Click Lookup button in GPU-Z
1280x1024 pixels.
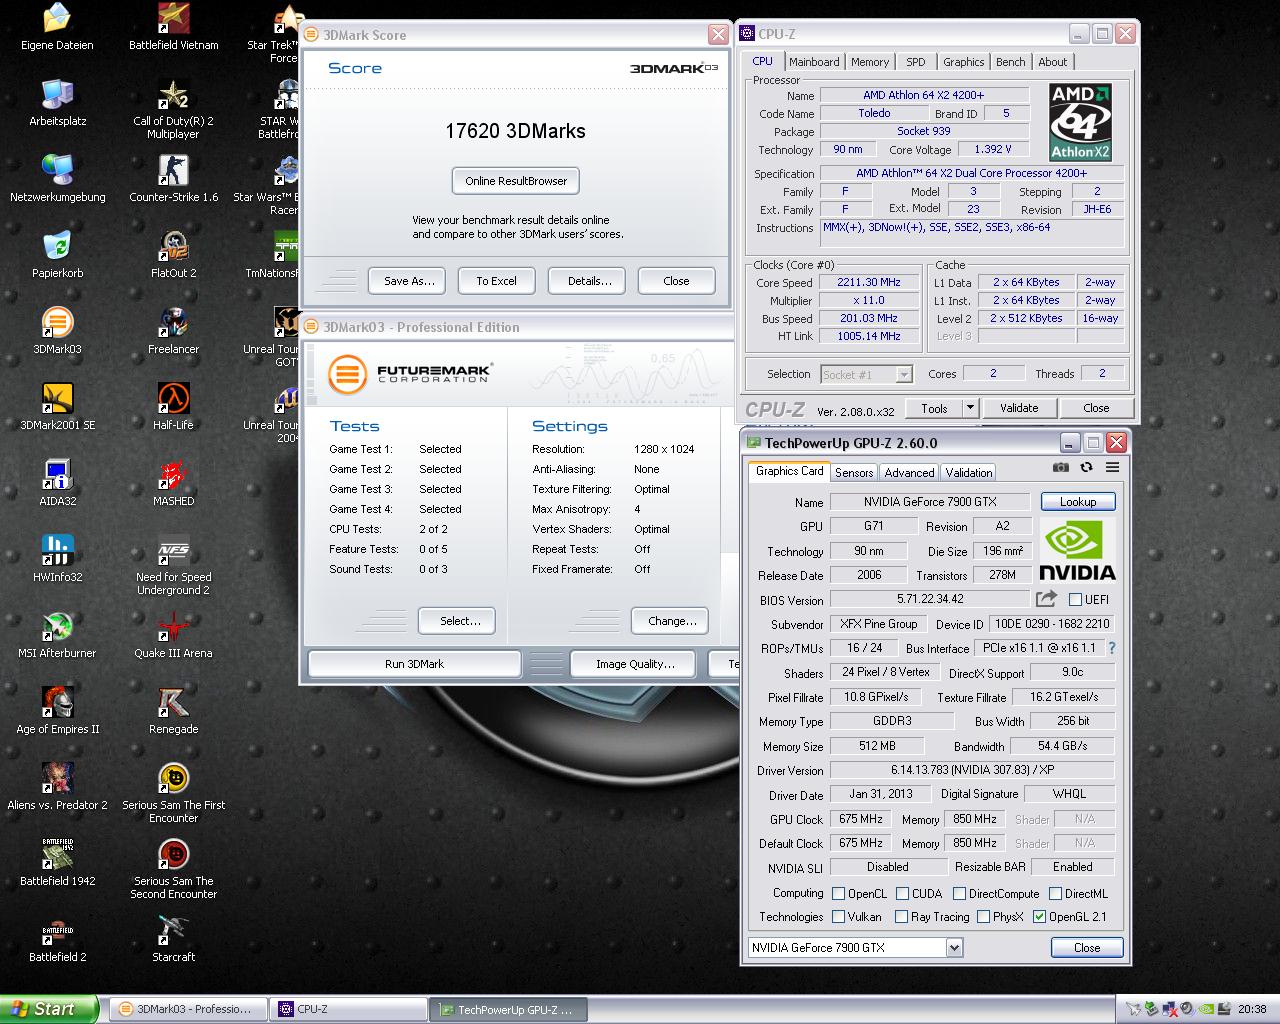coord(1078,502)
